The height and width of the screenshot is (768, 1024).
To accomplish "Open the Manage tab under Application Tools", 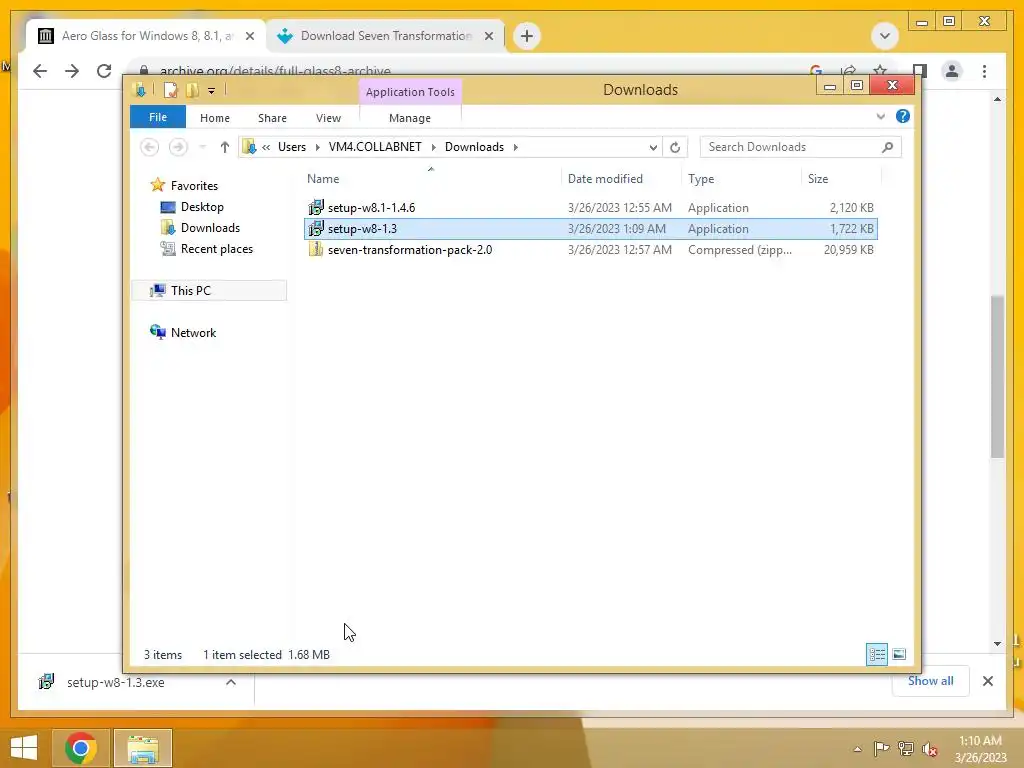I will [x=410, y=118].
